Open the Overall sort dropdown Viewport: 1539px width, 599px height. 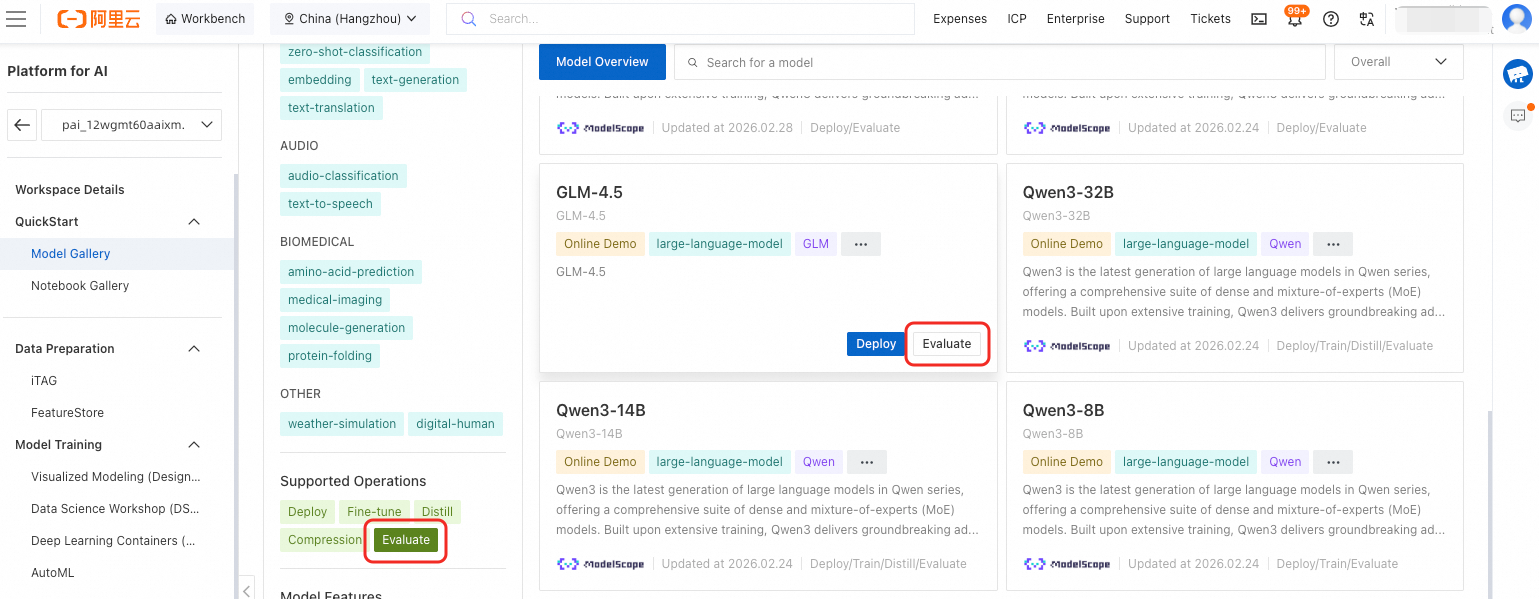(1398, 62)
